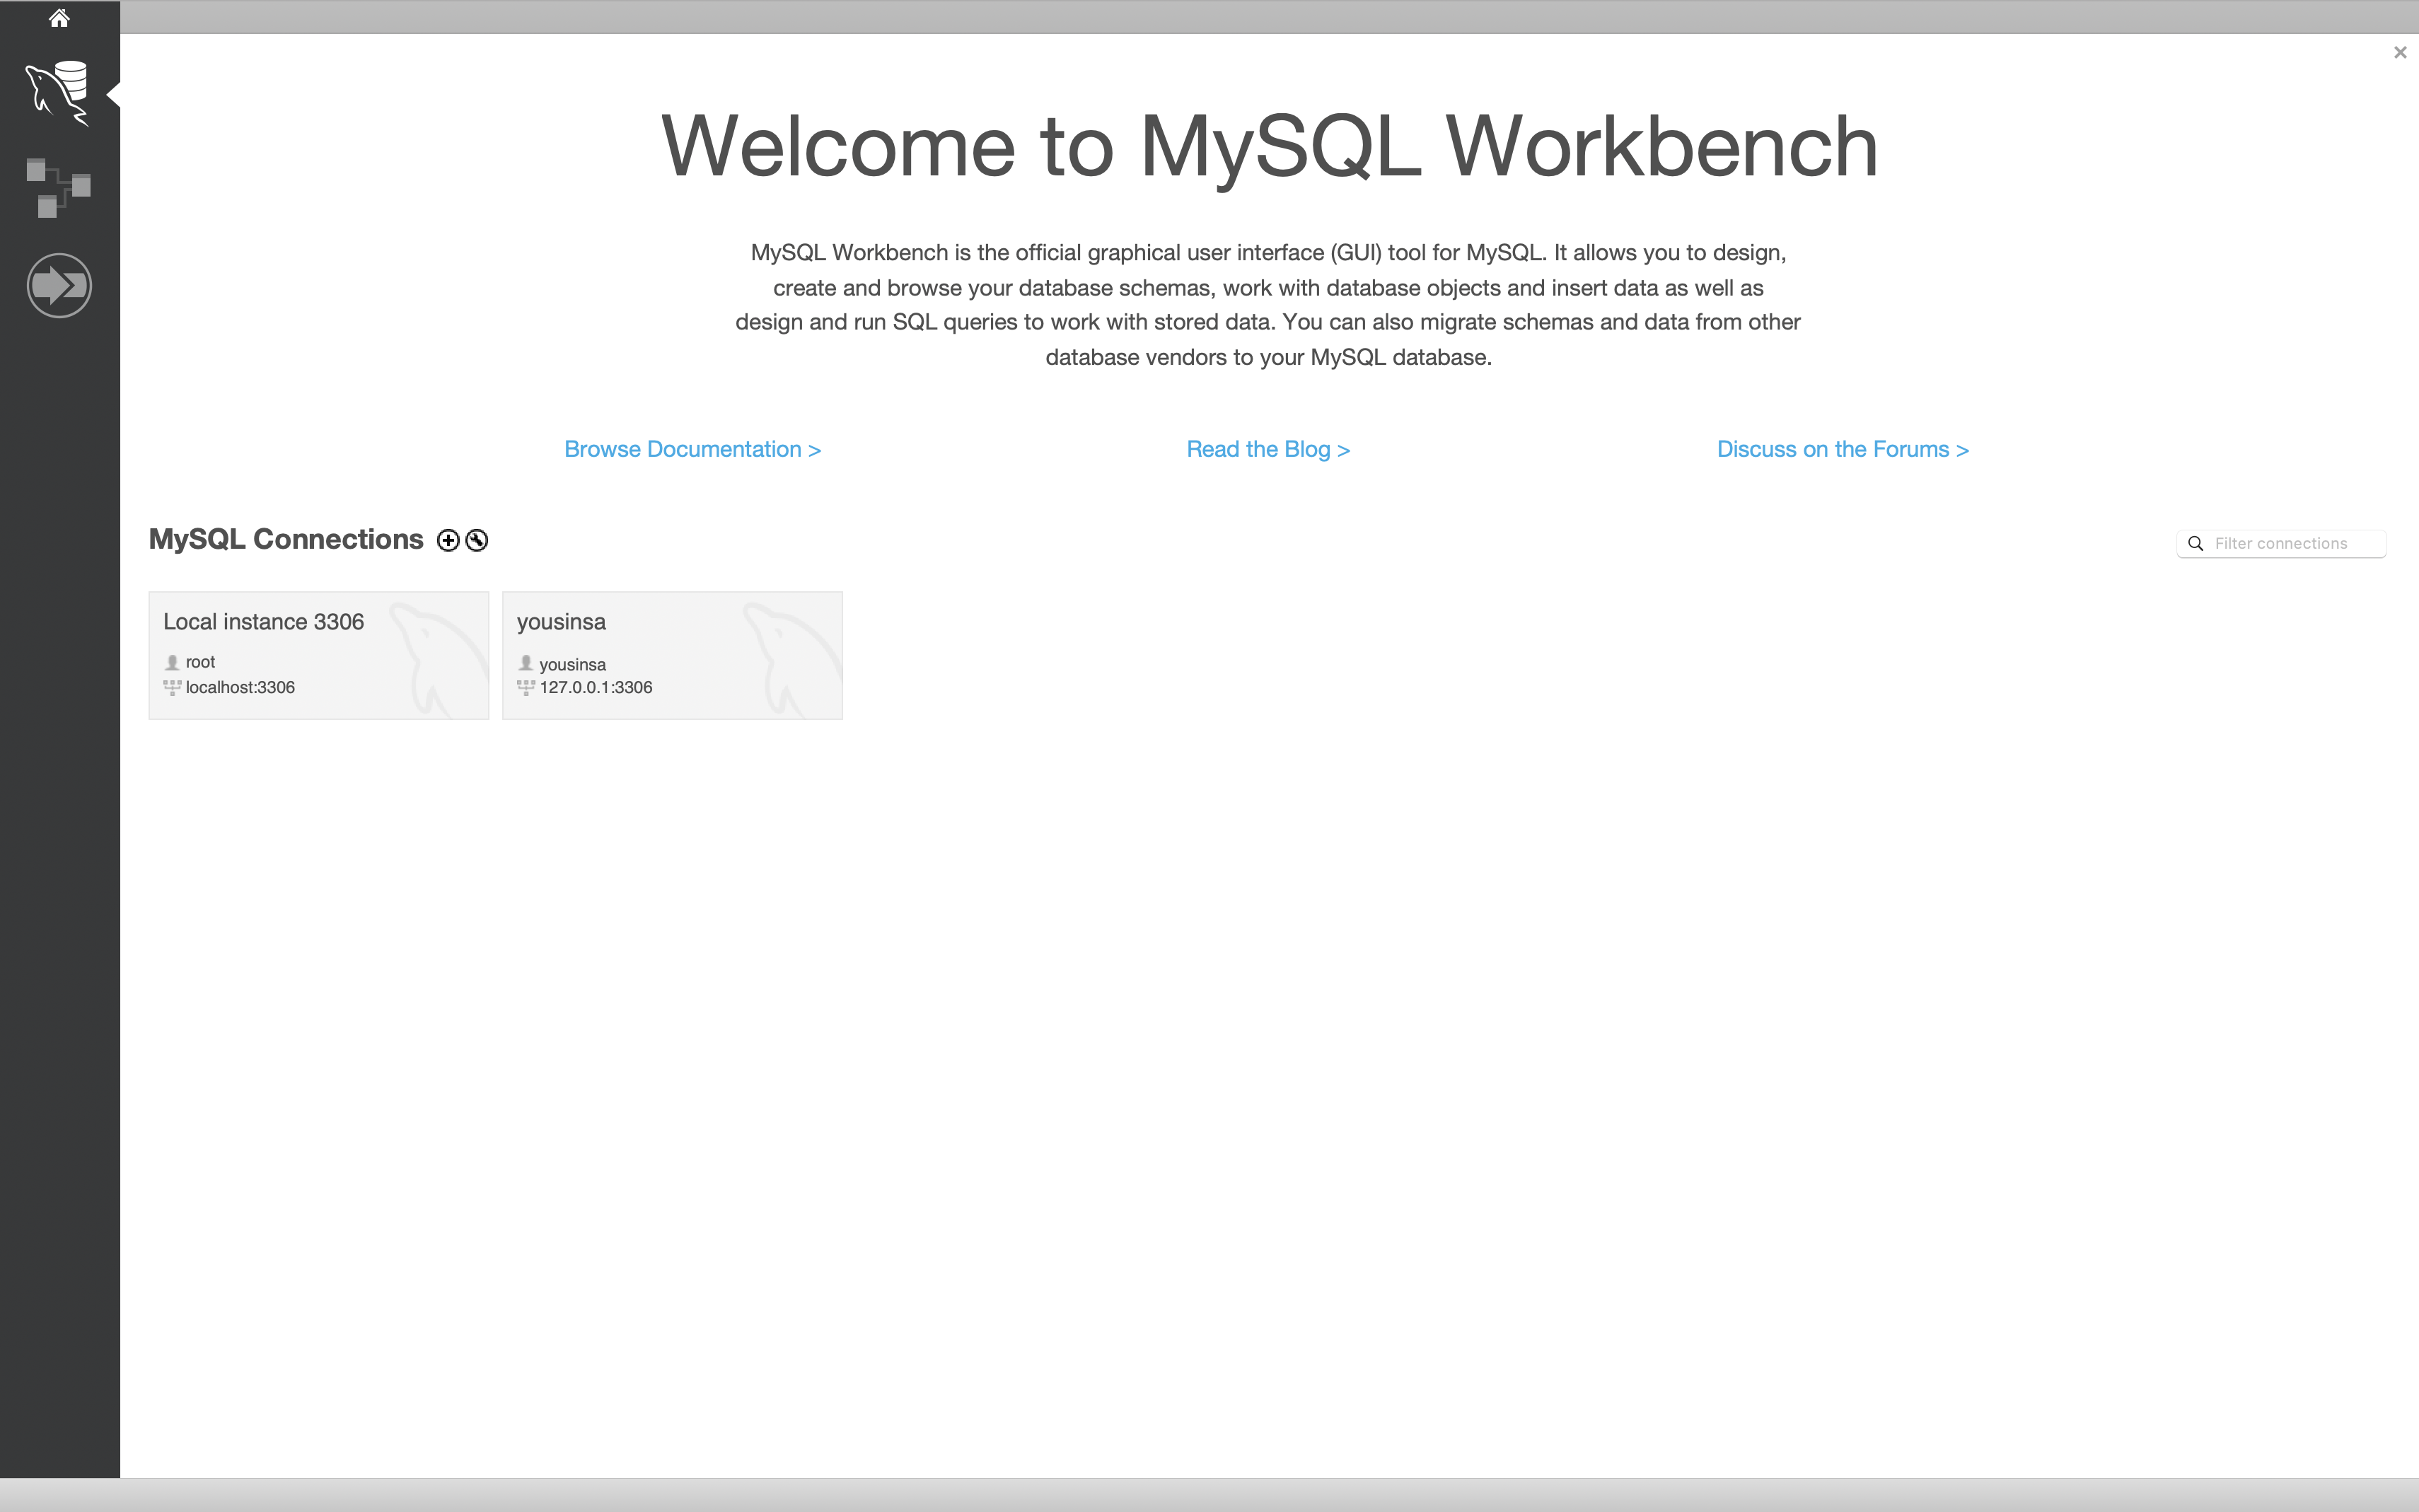Screen dimensions: 2419x1512
Task: Click the MySQL Connections heading
Action: pyautogui.click(x=286, y=539)
